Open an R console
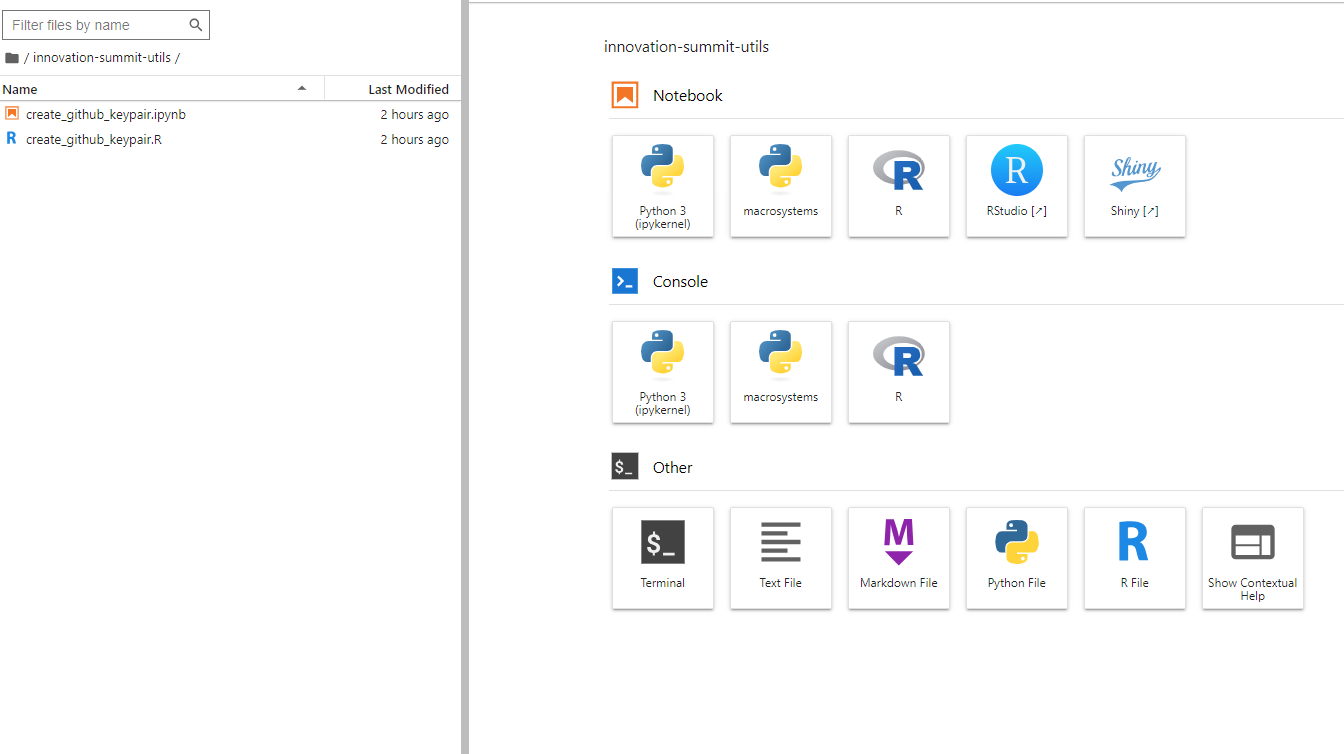This screenshot has height=754, width=1344. coord(899,372)
